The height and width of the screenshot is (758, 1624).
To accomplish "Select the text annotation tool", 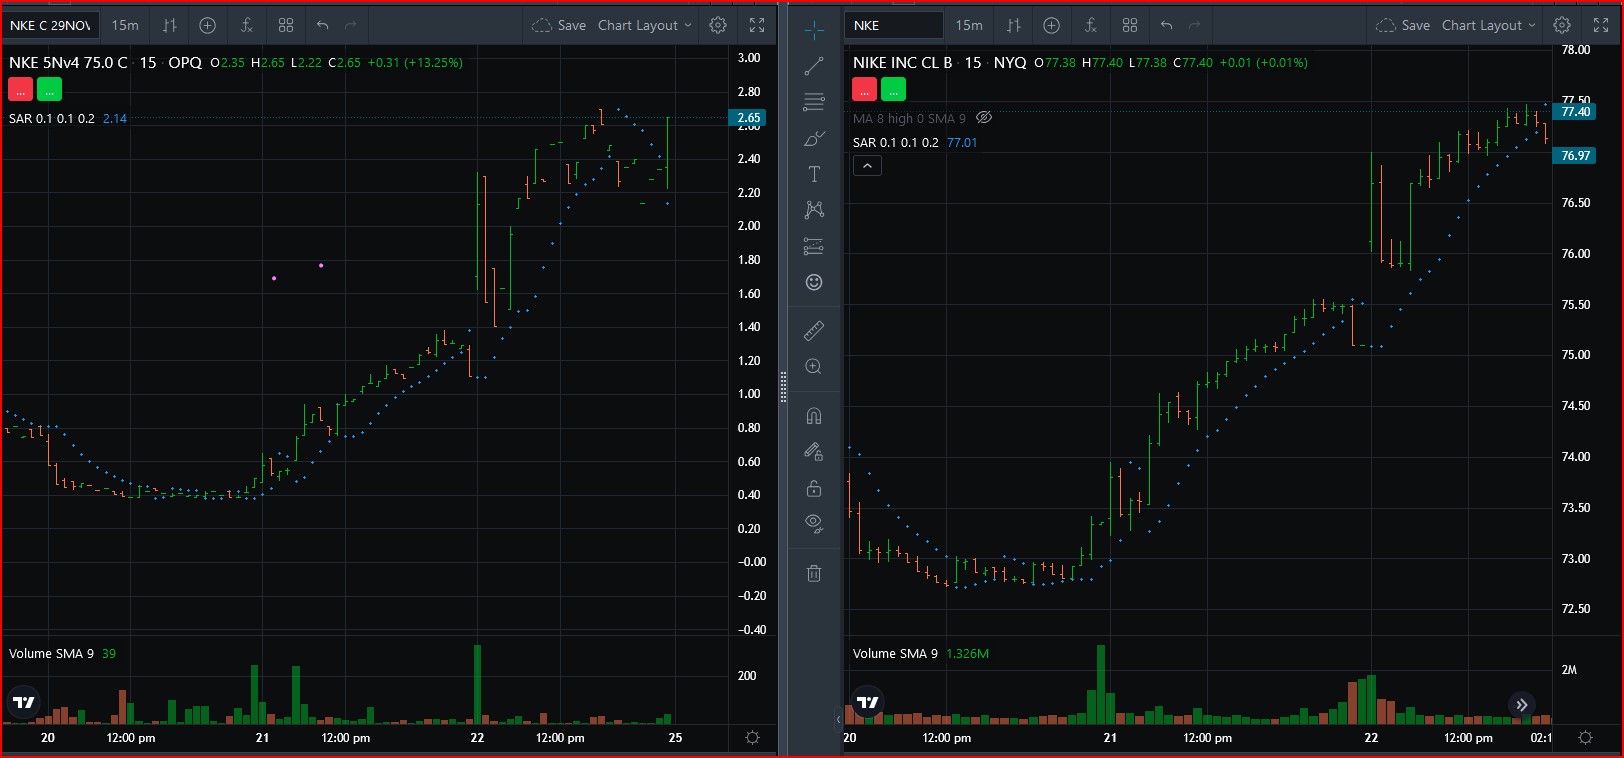I will click(814, 174).
